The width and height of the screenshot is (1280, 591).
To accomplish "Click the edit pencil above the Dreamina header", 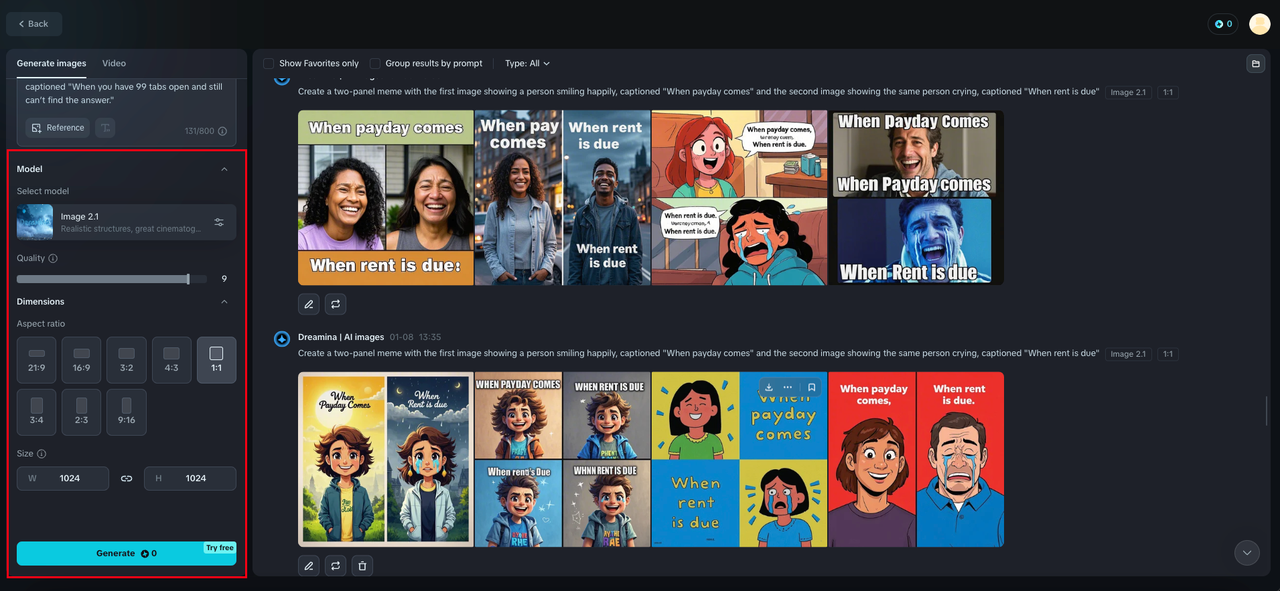I will 309,304.
